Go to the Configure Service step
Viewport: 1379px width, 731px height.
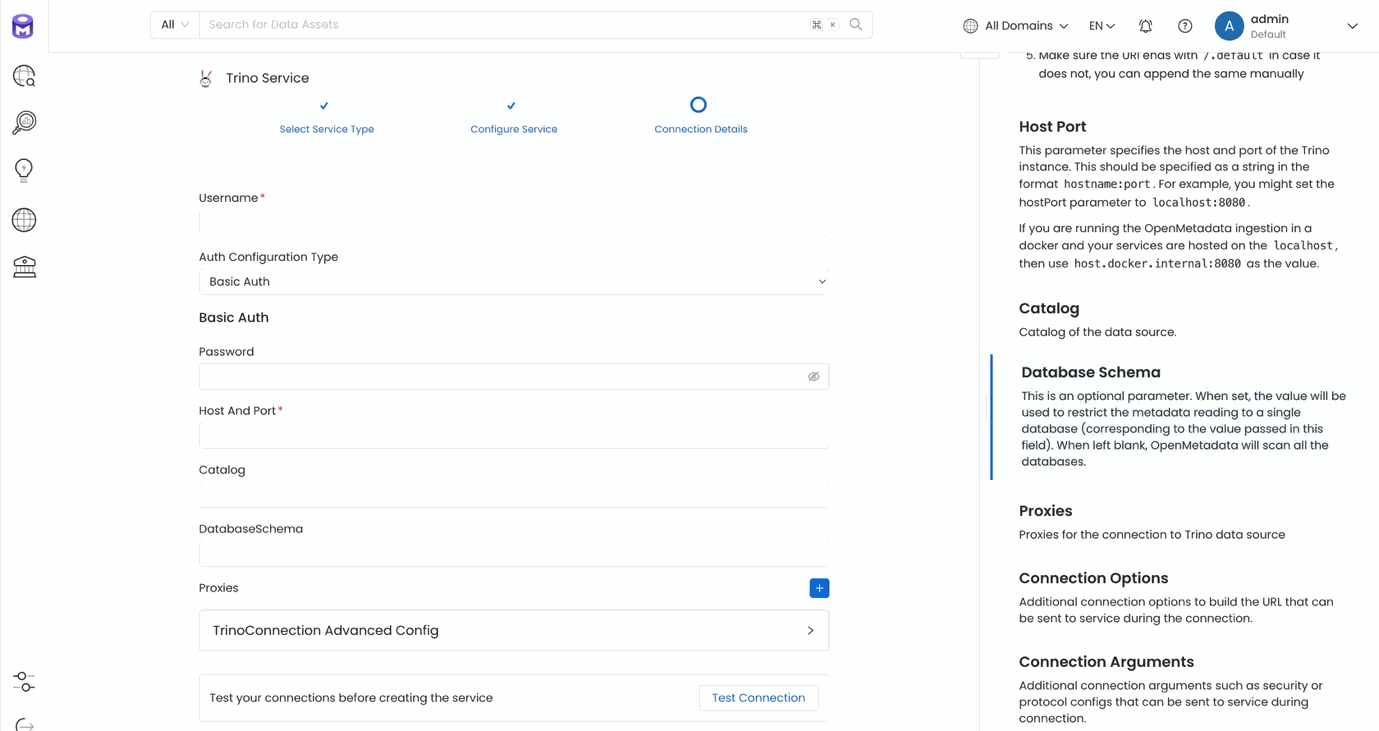(x=514, y=129)
